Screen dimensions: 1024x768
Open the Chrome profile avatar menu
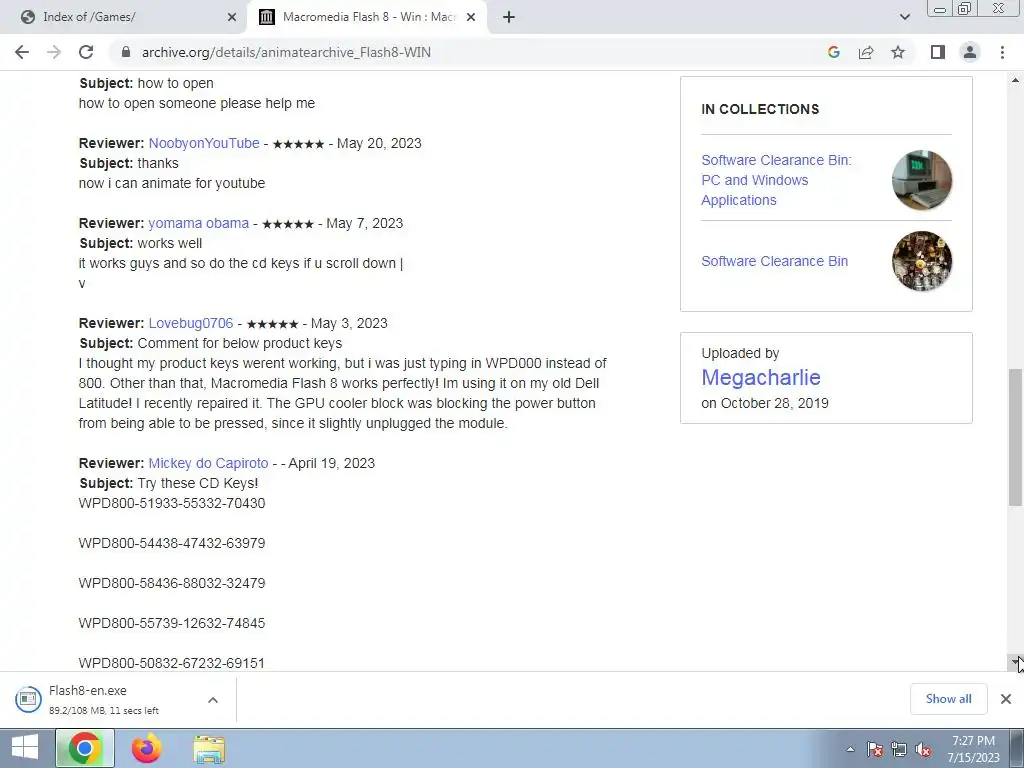tap(970, 52)
